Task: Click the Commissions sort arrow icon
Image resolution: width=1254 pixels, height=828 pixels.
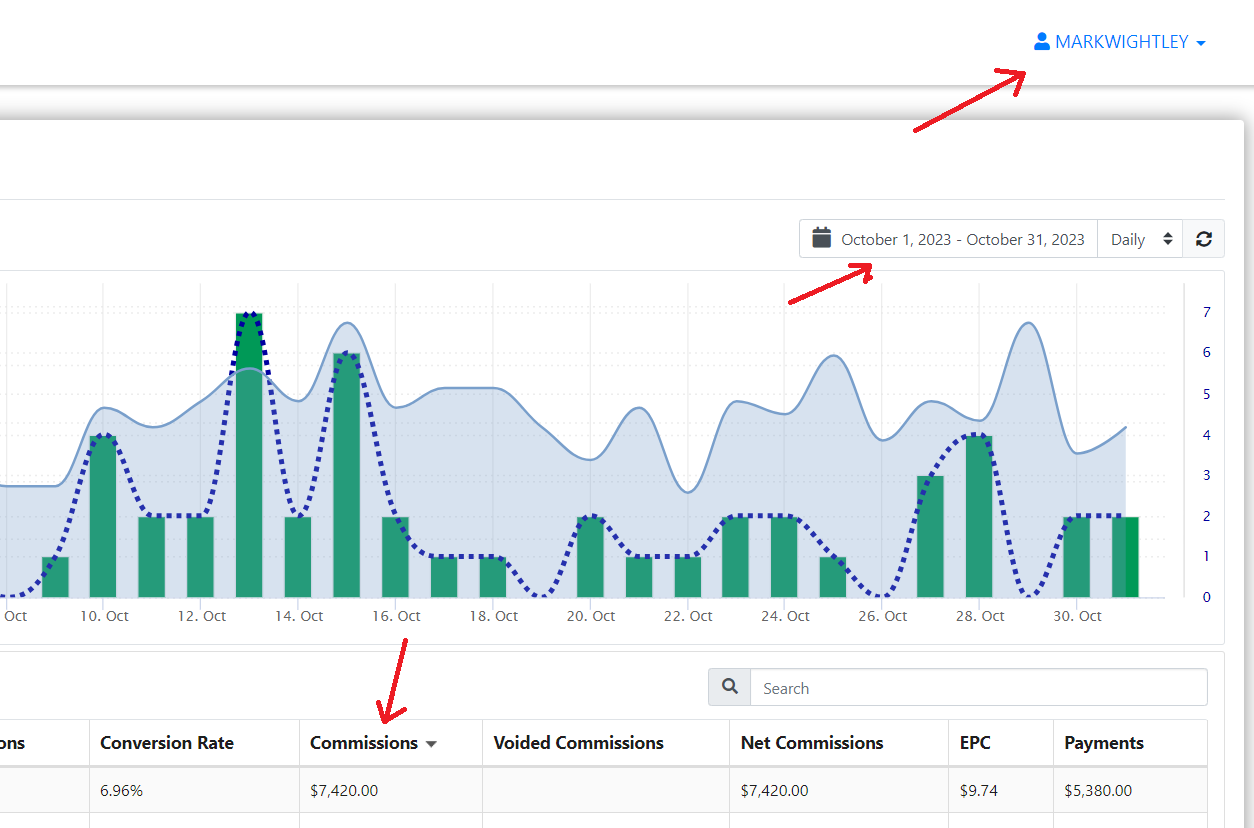Action: pos(432,744)
